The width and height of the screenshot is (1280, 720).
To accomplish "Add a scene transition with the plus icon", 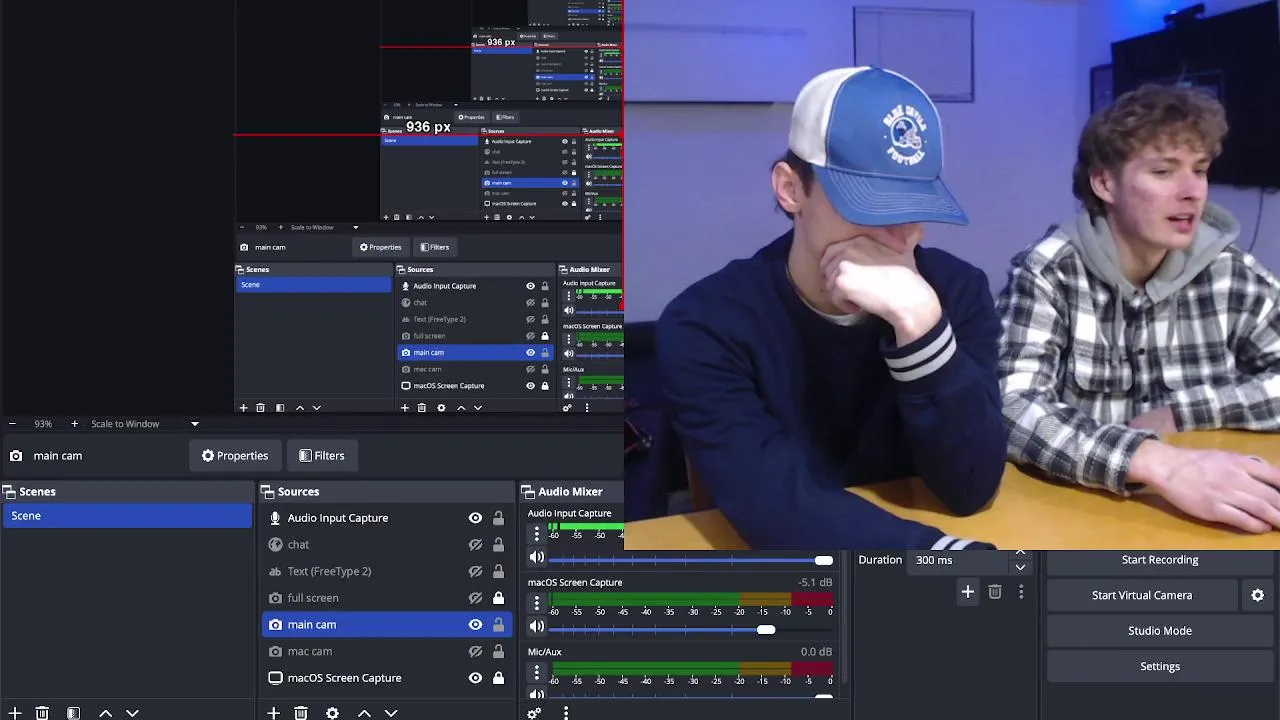I will 967,592.
